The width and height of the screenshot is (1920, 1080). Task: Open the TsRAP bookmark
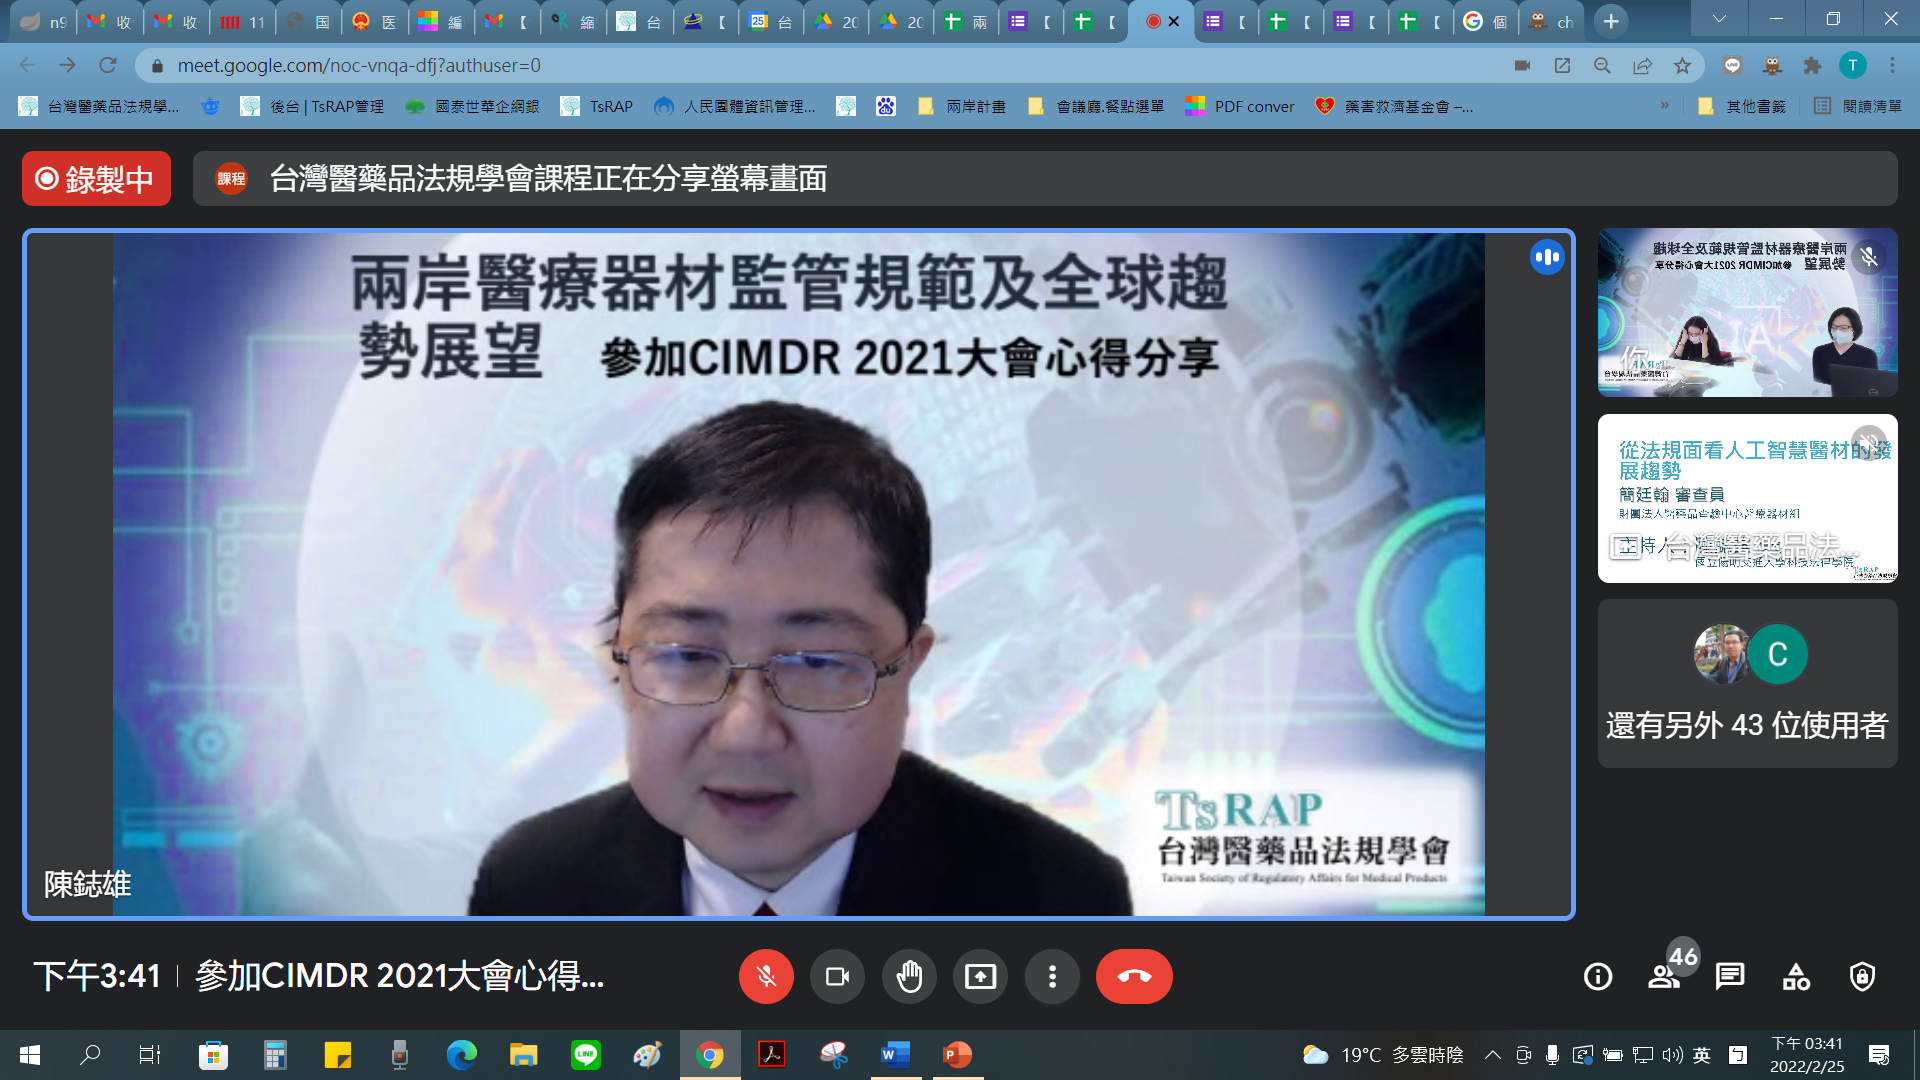[x=598, y=106]
